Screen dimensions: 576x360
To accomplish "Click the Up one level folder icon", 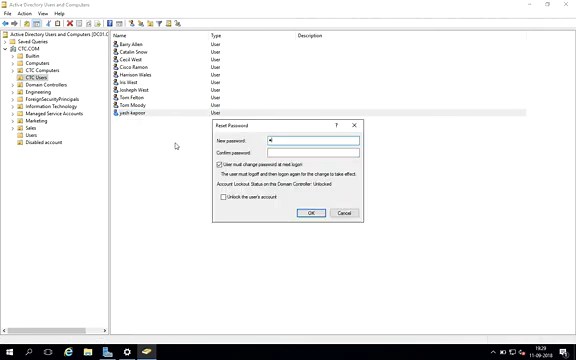I will pos(27,24).
